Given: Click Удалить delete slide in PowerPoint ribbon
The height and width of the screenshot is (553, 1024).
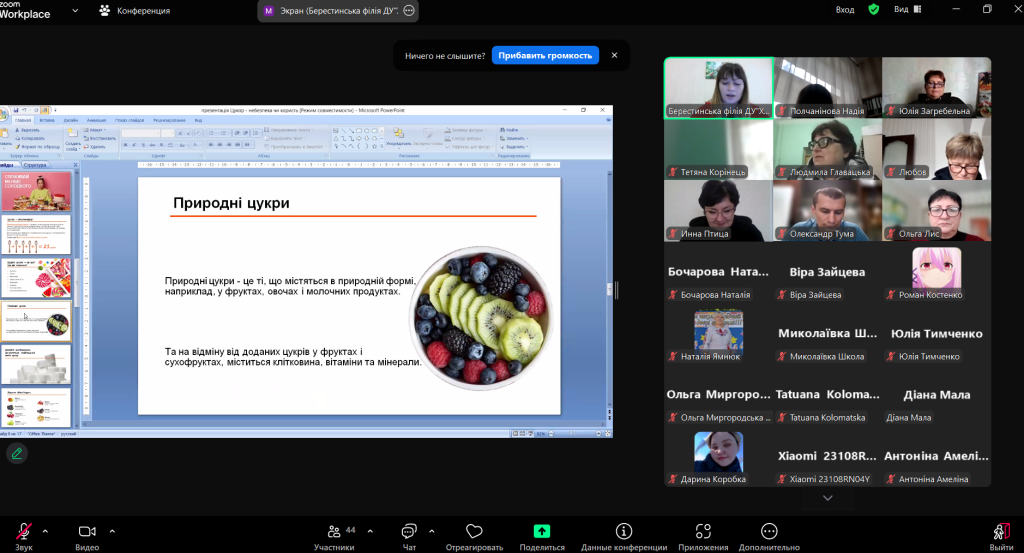Looking at the screenshot, I should pyautogui.click(x=95, y=146).
